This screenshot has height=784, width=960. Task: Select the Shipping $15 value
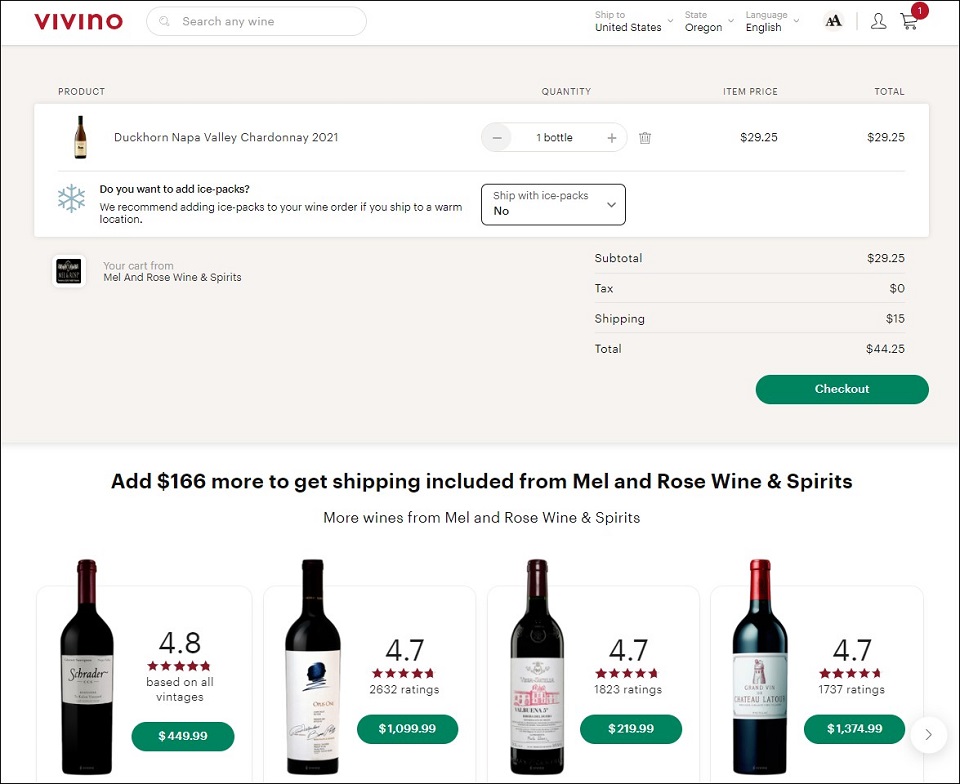[895, 319]
